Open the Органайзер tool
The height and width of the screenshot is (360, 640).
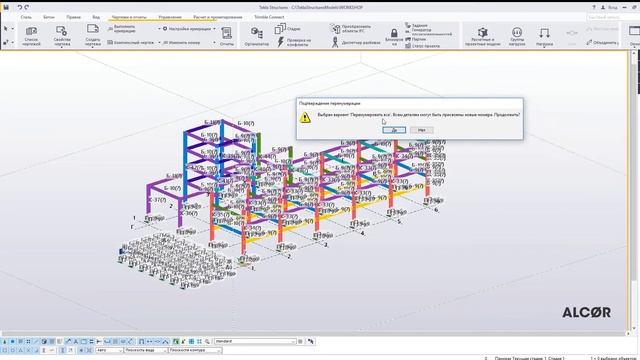(257, 36)
